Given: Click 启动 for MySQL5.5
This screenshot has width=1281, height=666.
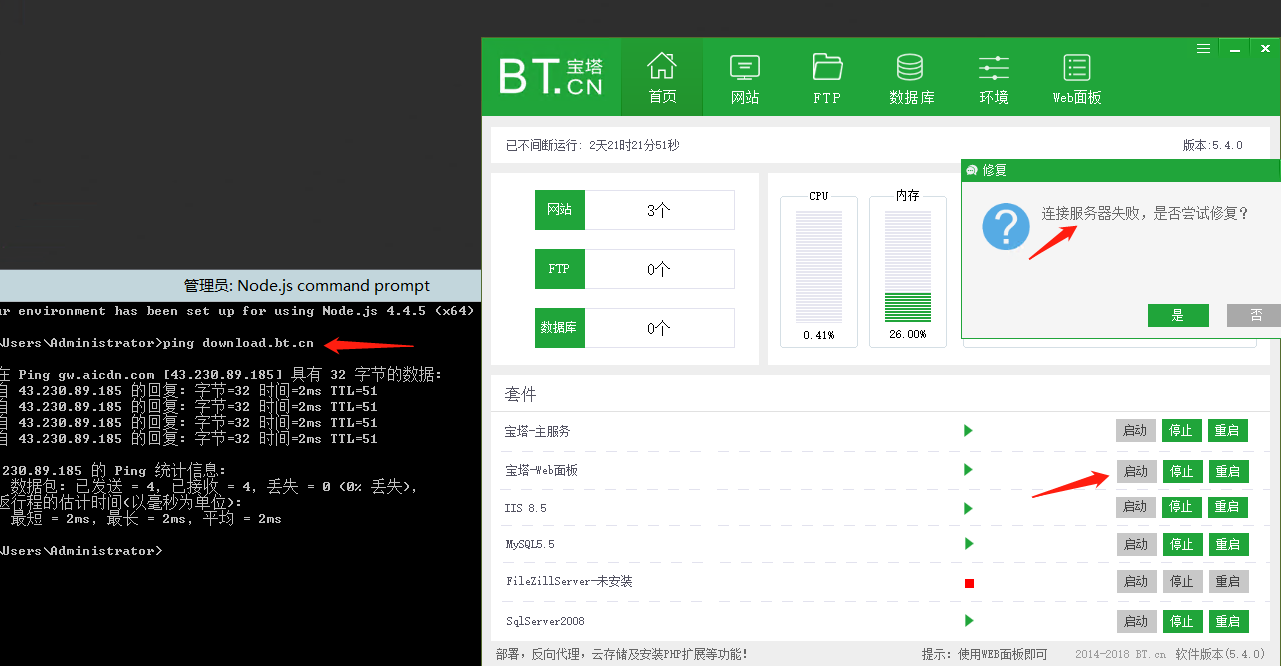Looking at the screenshot, I should click(x=1136, y=544).
